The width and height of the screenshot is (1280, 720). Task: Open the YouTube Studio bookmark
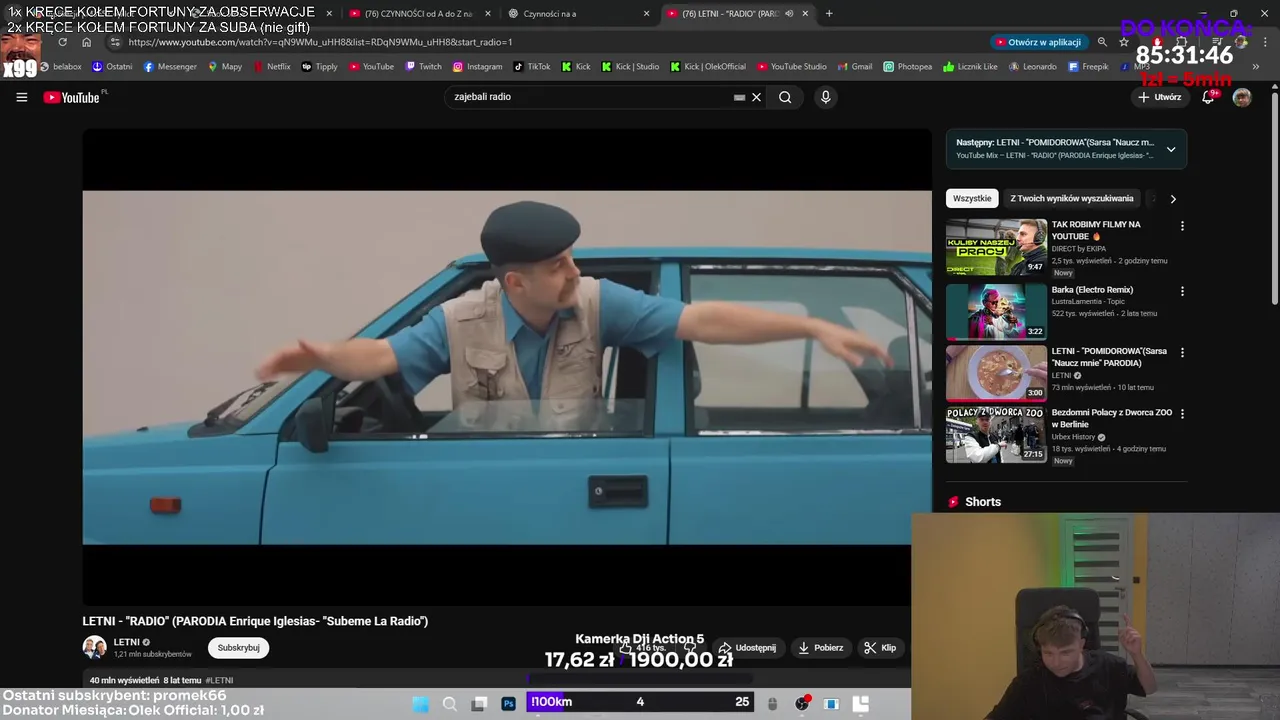coord(791,67)
